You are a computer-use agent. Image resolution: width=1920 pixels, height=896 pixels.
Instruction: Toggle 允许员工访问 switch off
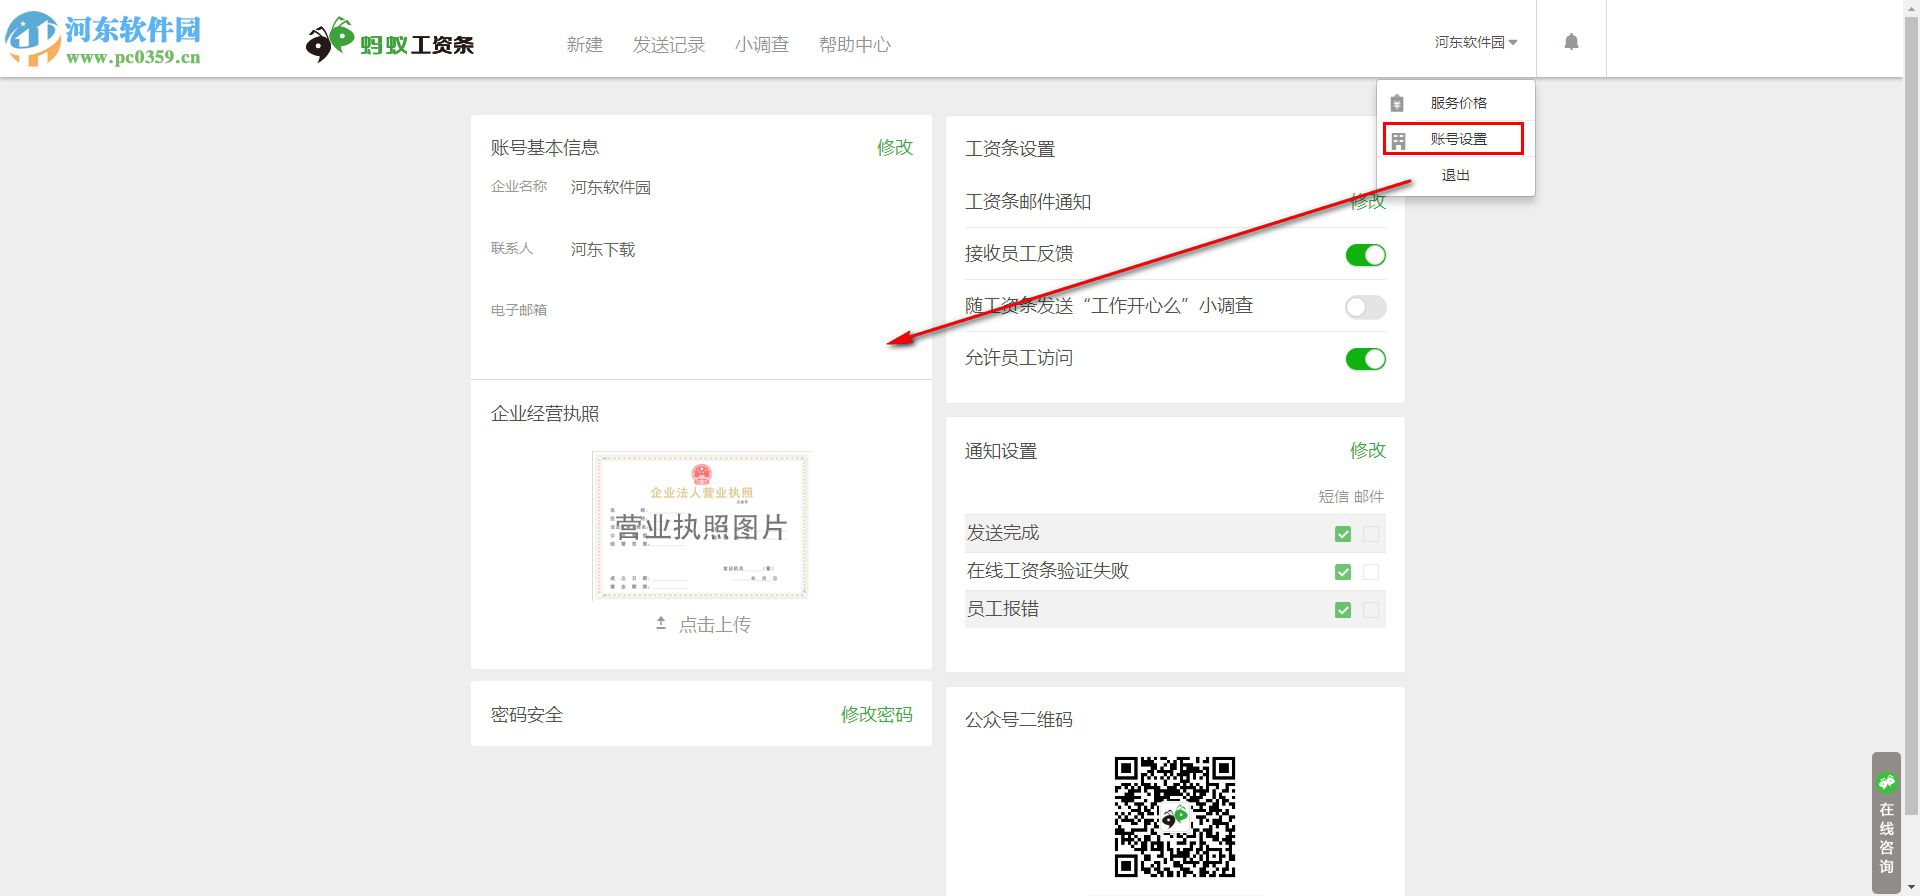tap(1365, 359)
